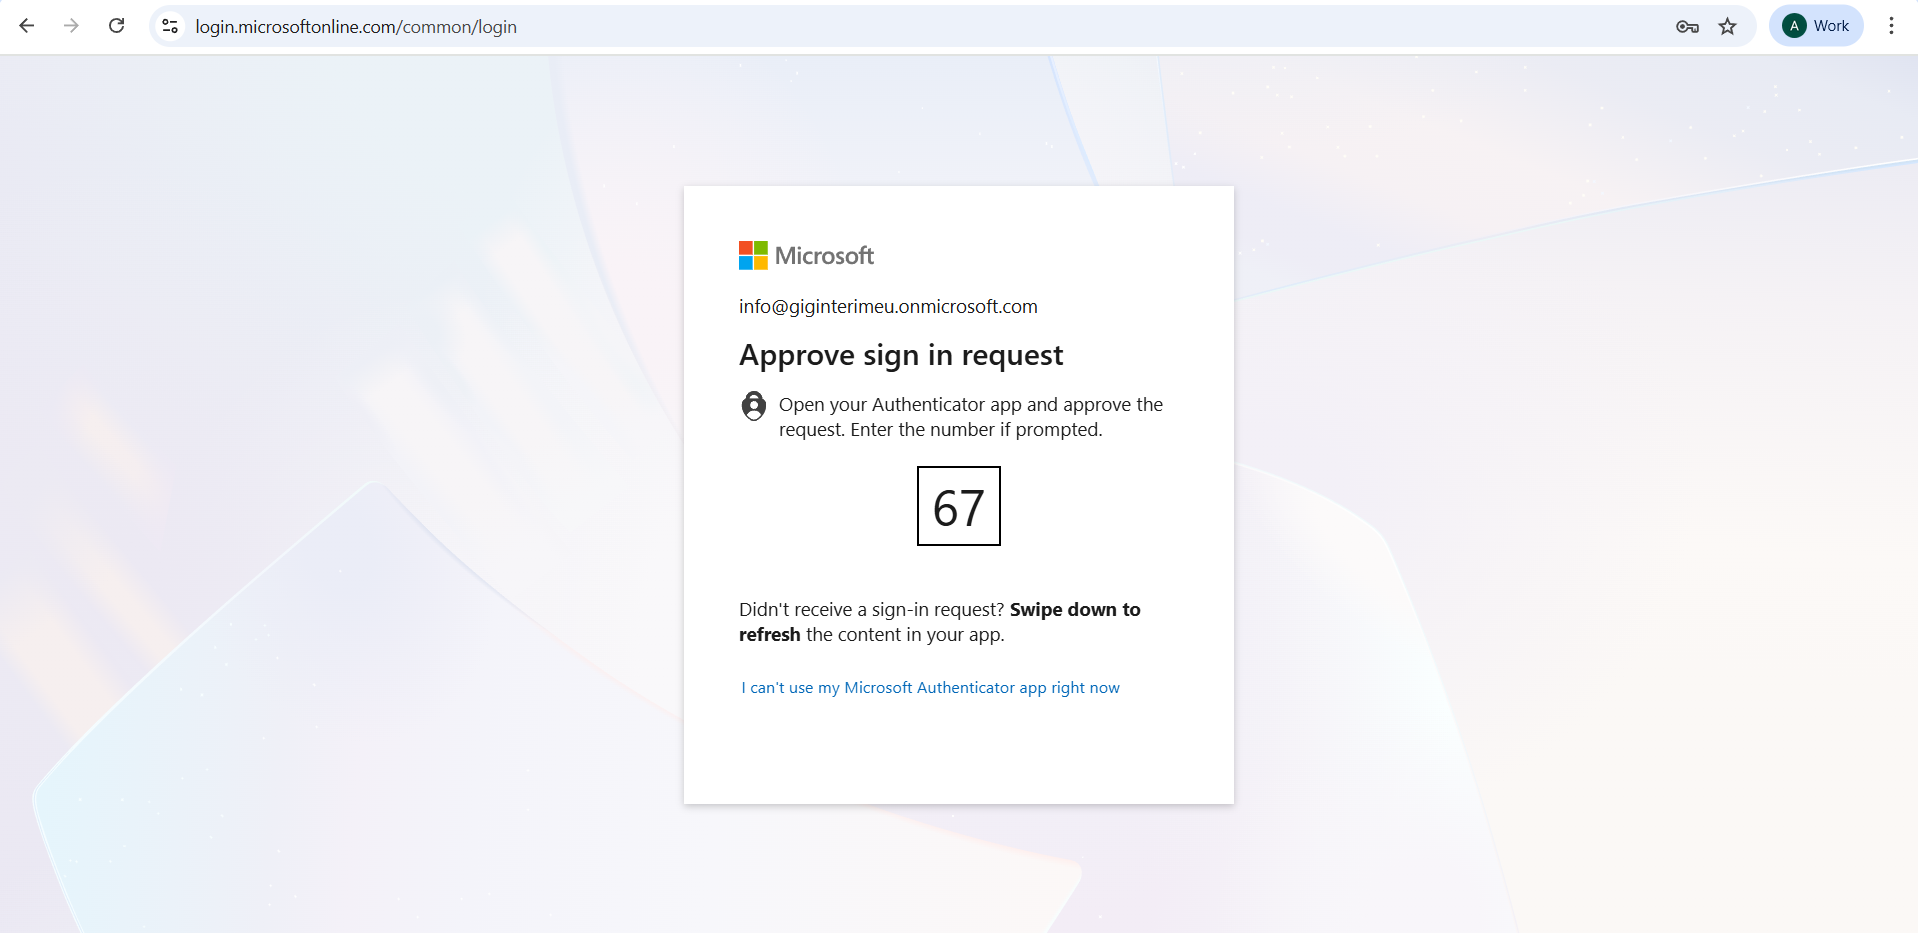Screen dimensions: 1918x933
Task: Click the "Approve sign in request" heading
Action: (x=900, y=356)
